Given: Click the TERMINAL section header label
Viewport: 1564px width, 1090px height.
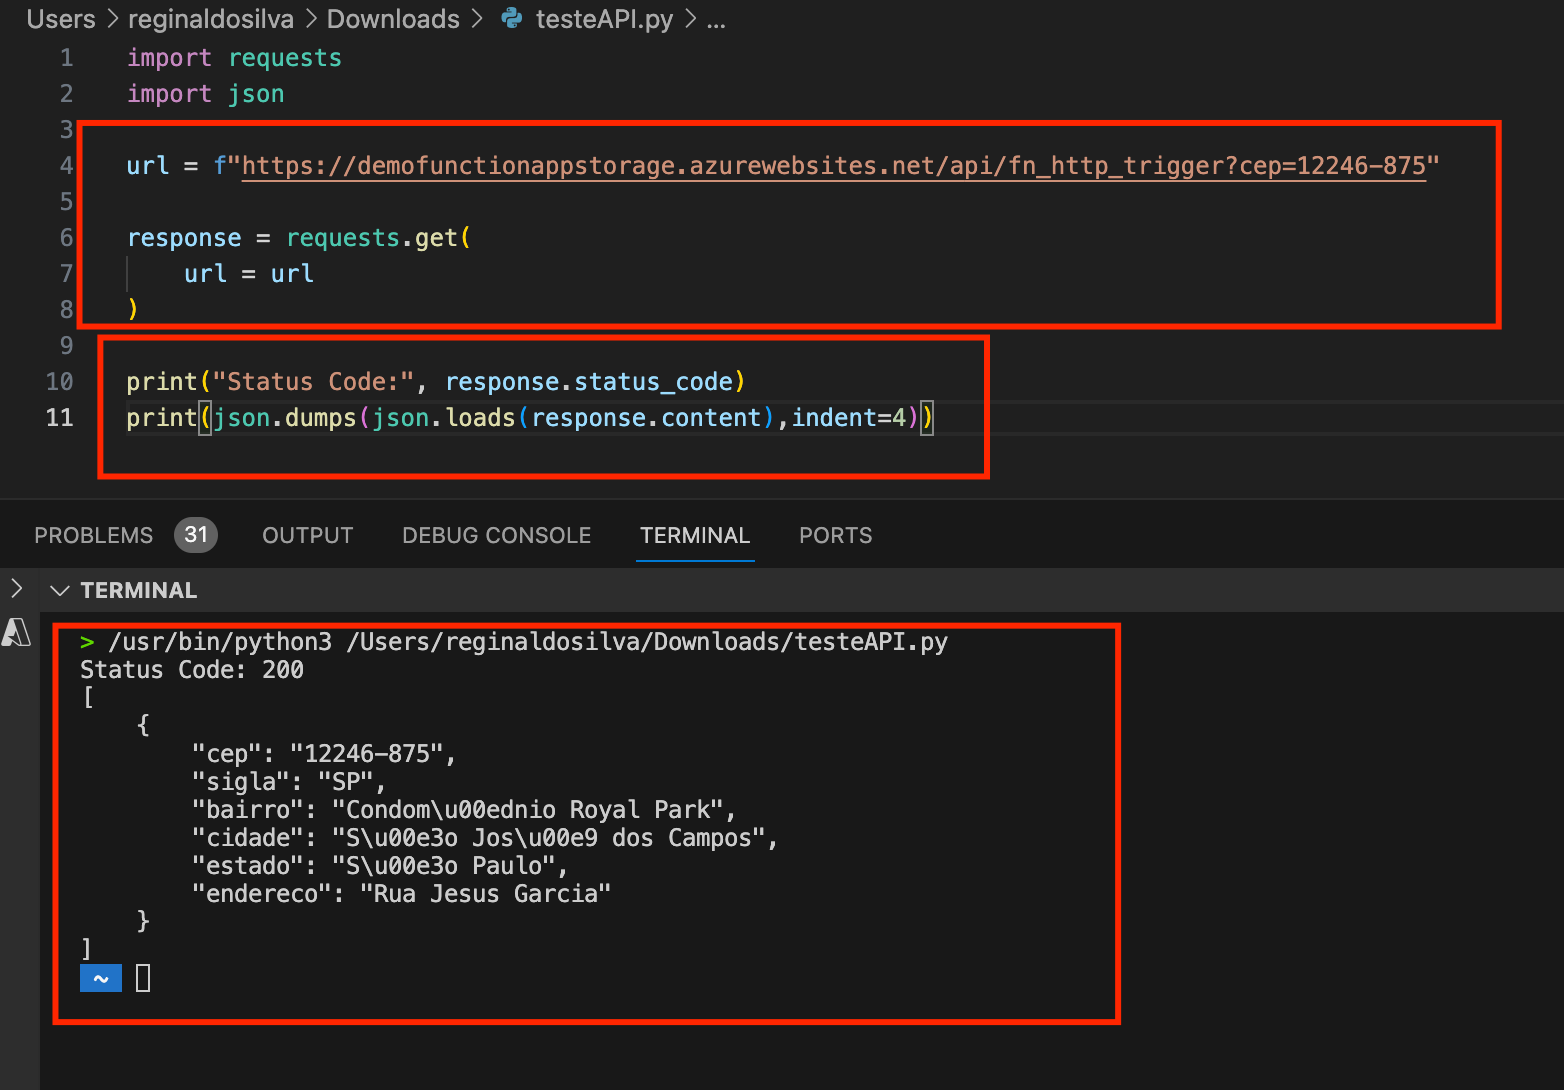Looking at the screenshot, I should tap(139, 590).
